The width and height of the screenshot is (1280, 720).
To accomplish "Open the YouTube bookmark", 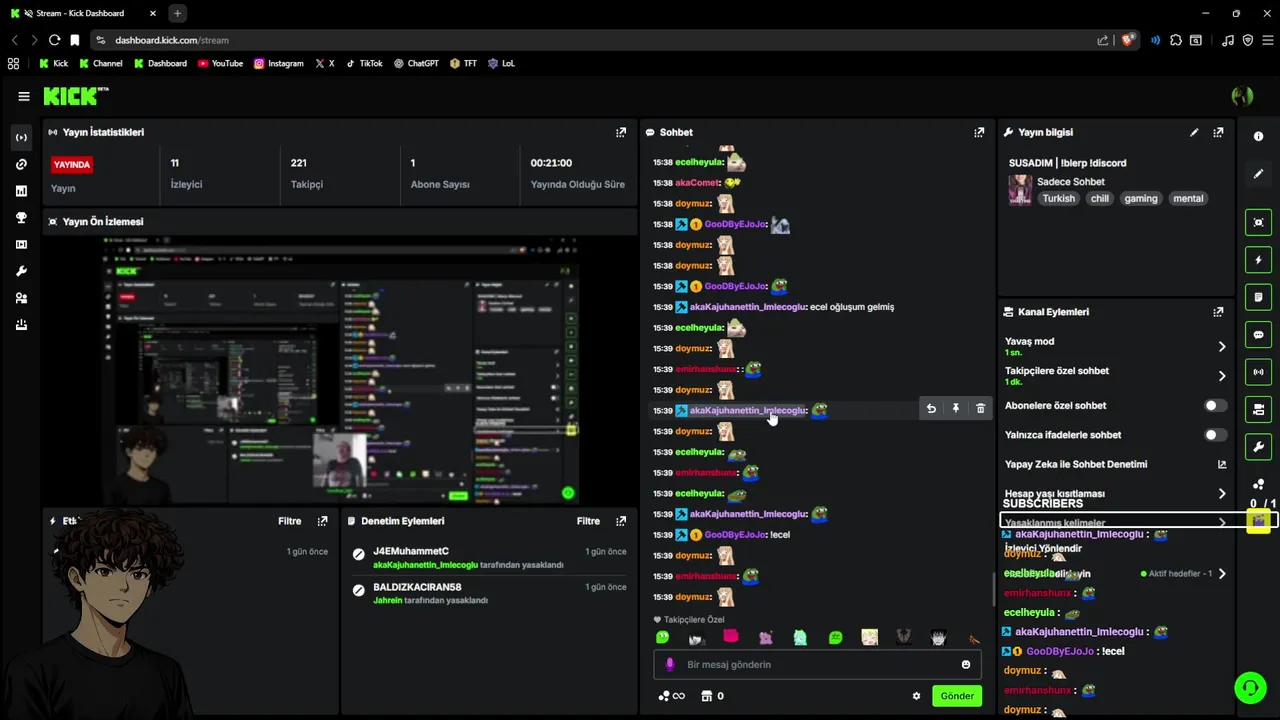I will (220, 63).
